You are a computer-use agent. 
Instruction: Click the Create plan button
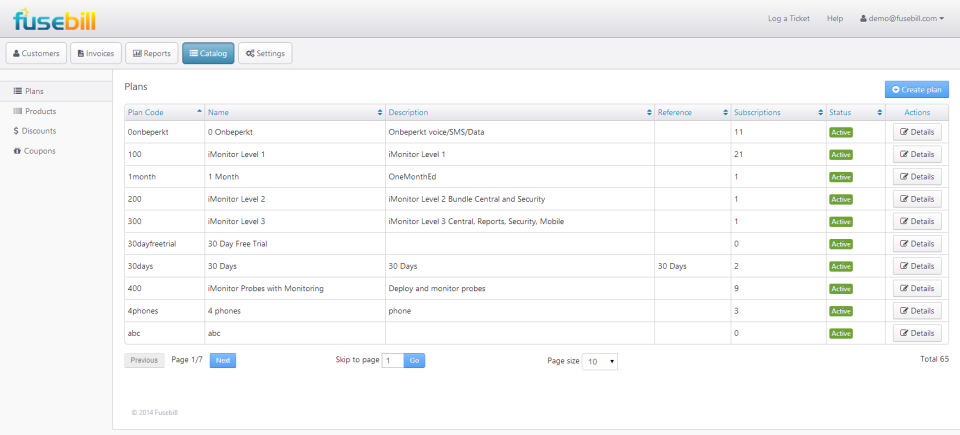pos(917,89)
